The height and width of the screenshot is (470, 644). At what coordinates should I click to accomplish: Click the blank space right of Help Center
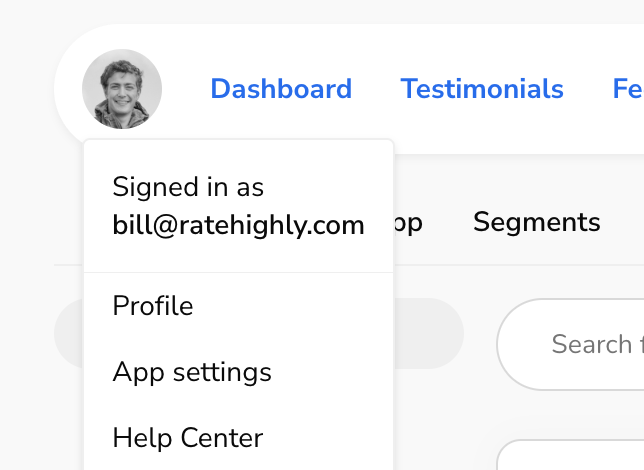(330, 438)
